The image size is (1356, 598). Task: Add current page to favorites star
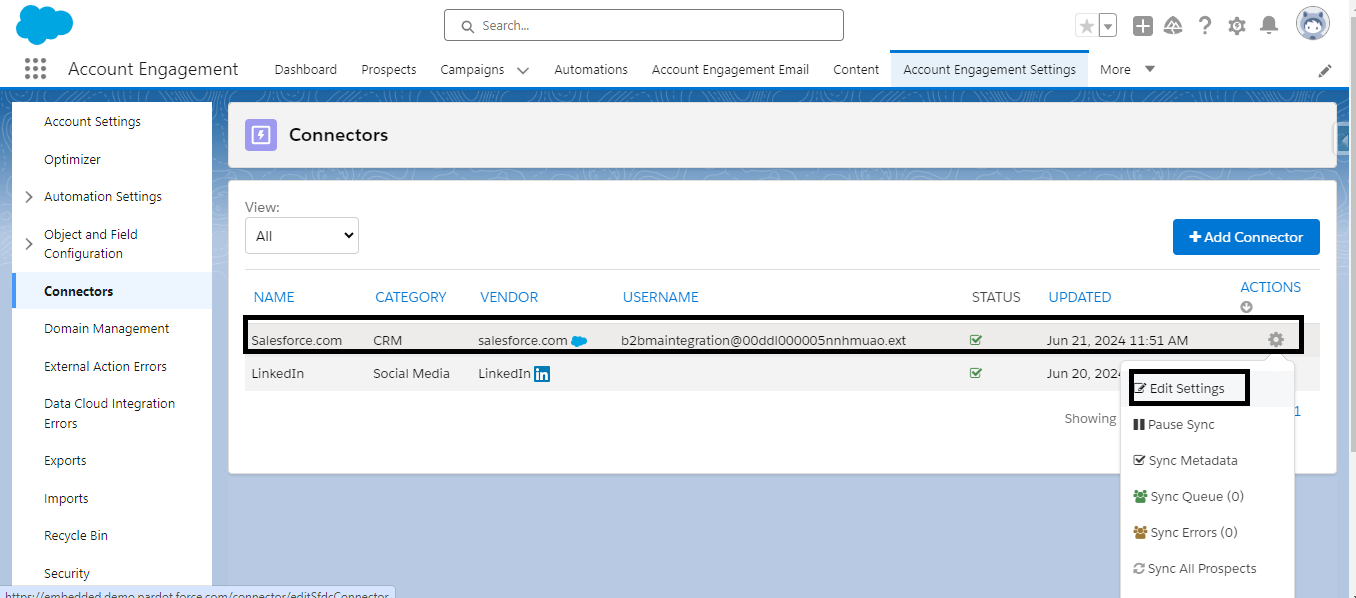click(x=1086, y=26)
